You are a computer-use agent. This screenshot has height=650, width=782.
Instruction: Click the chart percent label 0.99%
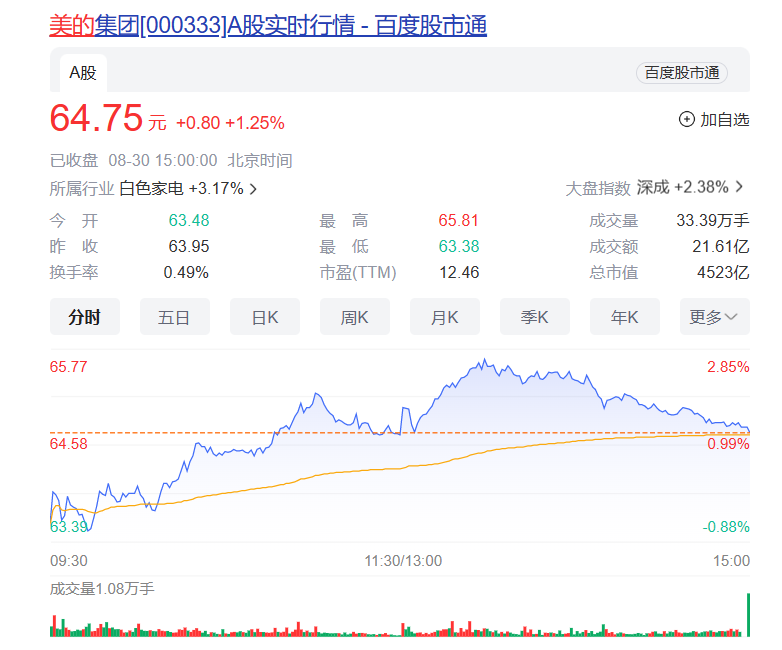click(x=728, y=444)
